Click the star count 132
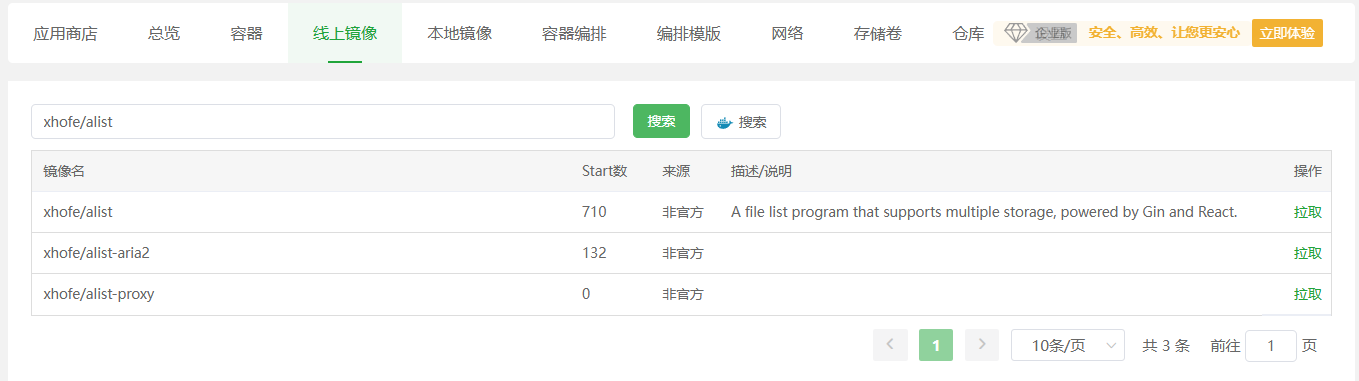Screen dimensions: 1359x381 (594, 253)
